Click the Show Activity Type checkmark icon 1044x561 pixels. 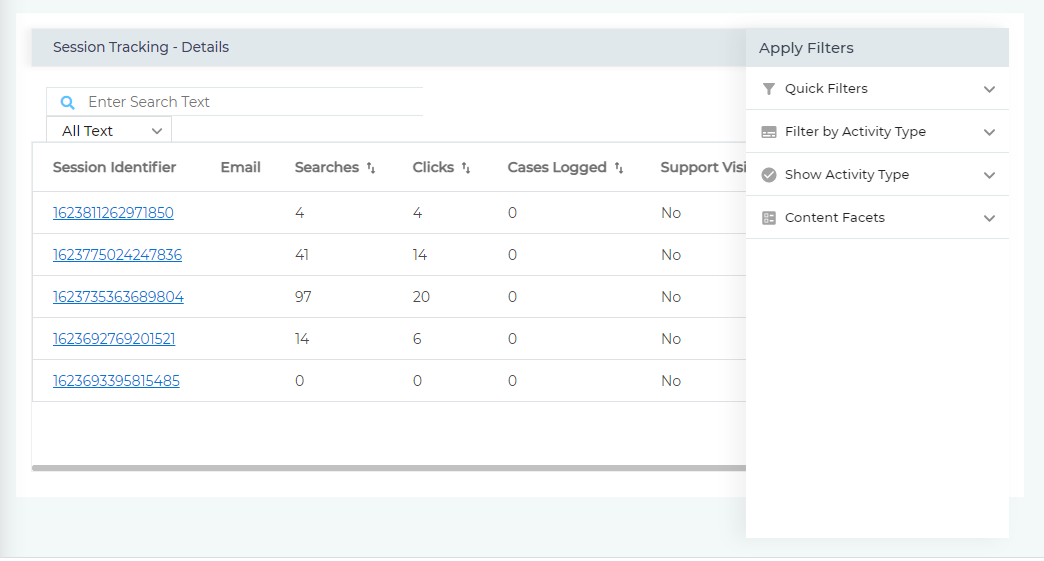click(x=768, y=175)
